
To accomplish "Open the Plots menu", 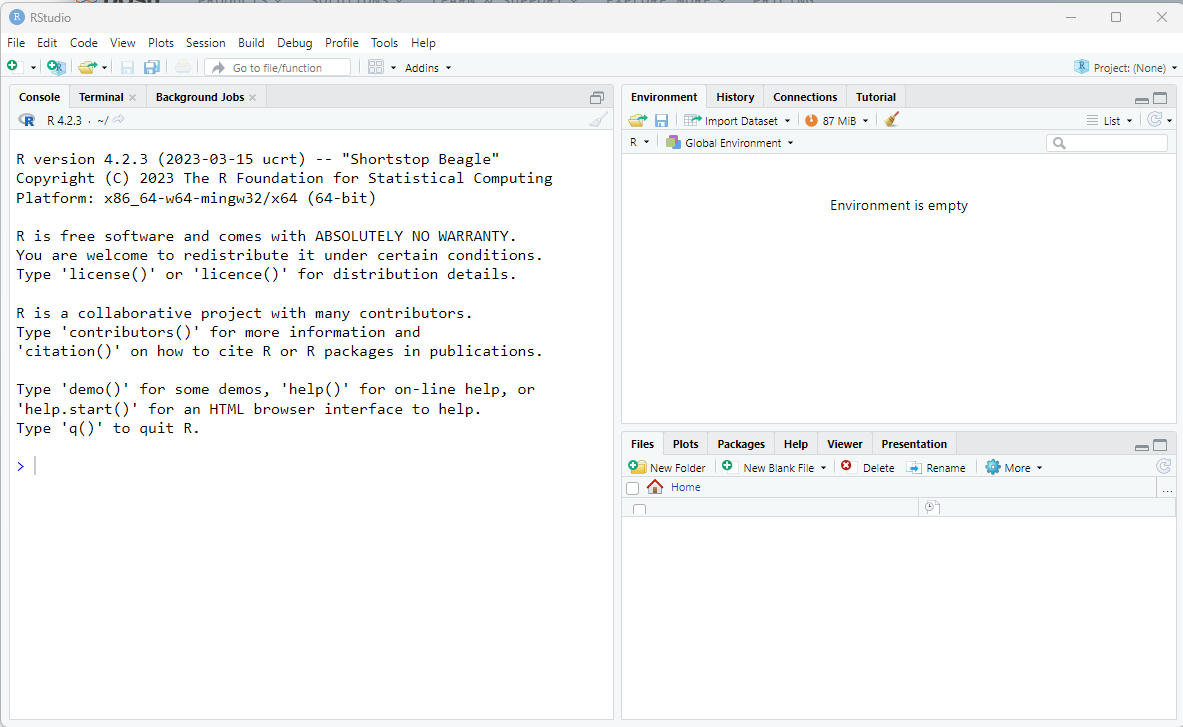I will point(161,43).
